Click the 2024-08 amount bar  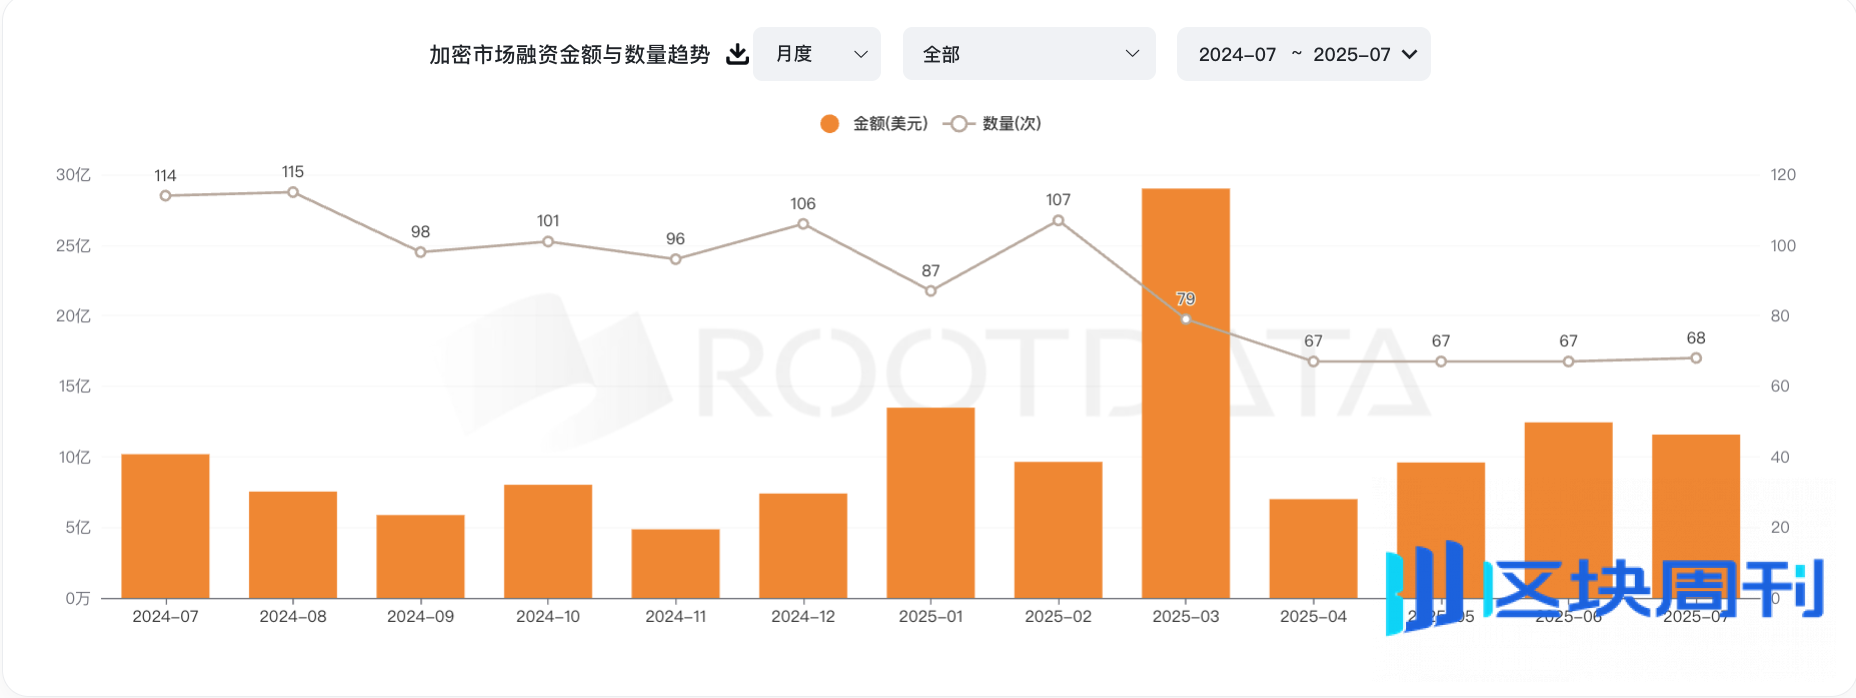click(x=293, y=545)
